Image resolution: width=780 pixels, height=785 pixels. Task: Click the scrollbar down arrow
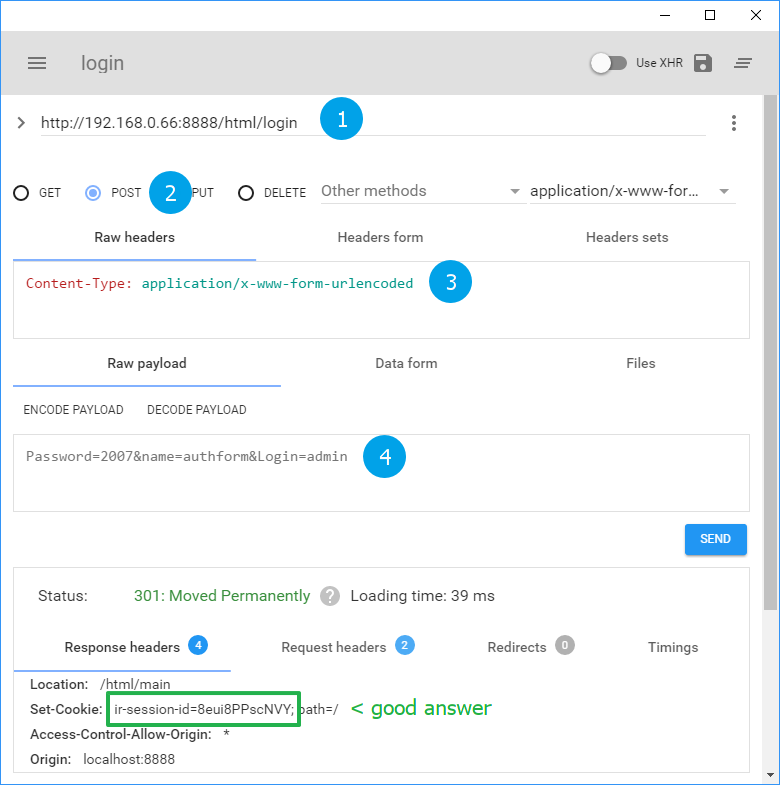(x=770, y=775)
